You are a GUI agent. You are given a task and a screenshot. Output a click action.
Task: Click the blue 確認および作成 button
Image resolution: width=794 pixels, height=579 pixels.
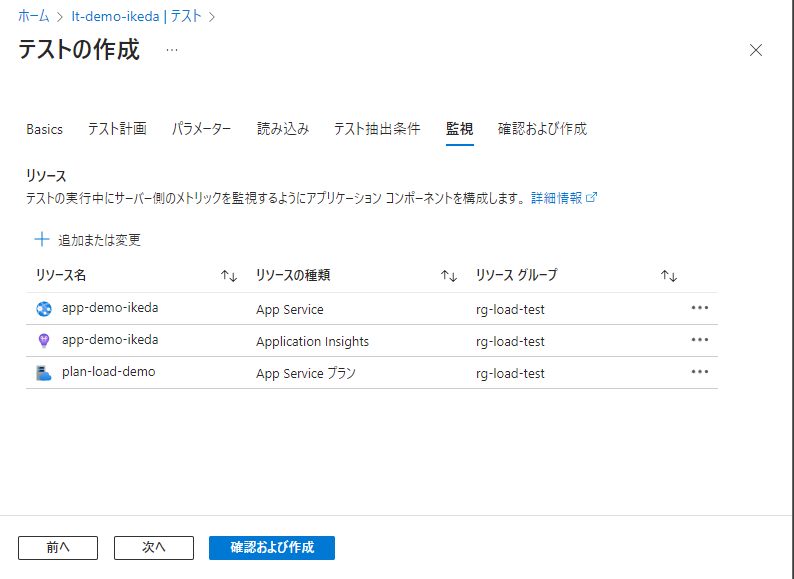coord(272,548)
